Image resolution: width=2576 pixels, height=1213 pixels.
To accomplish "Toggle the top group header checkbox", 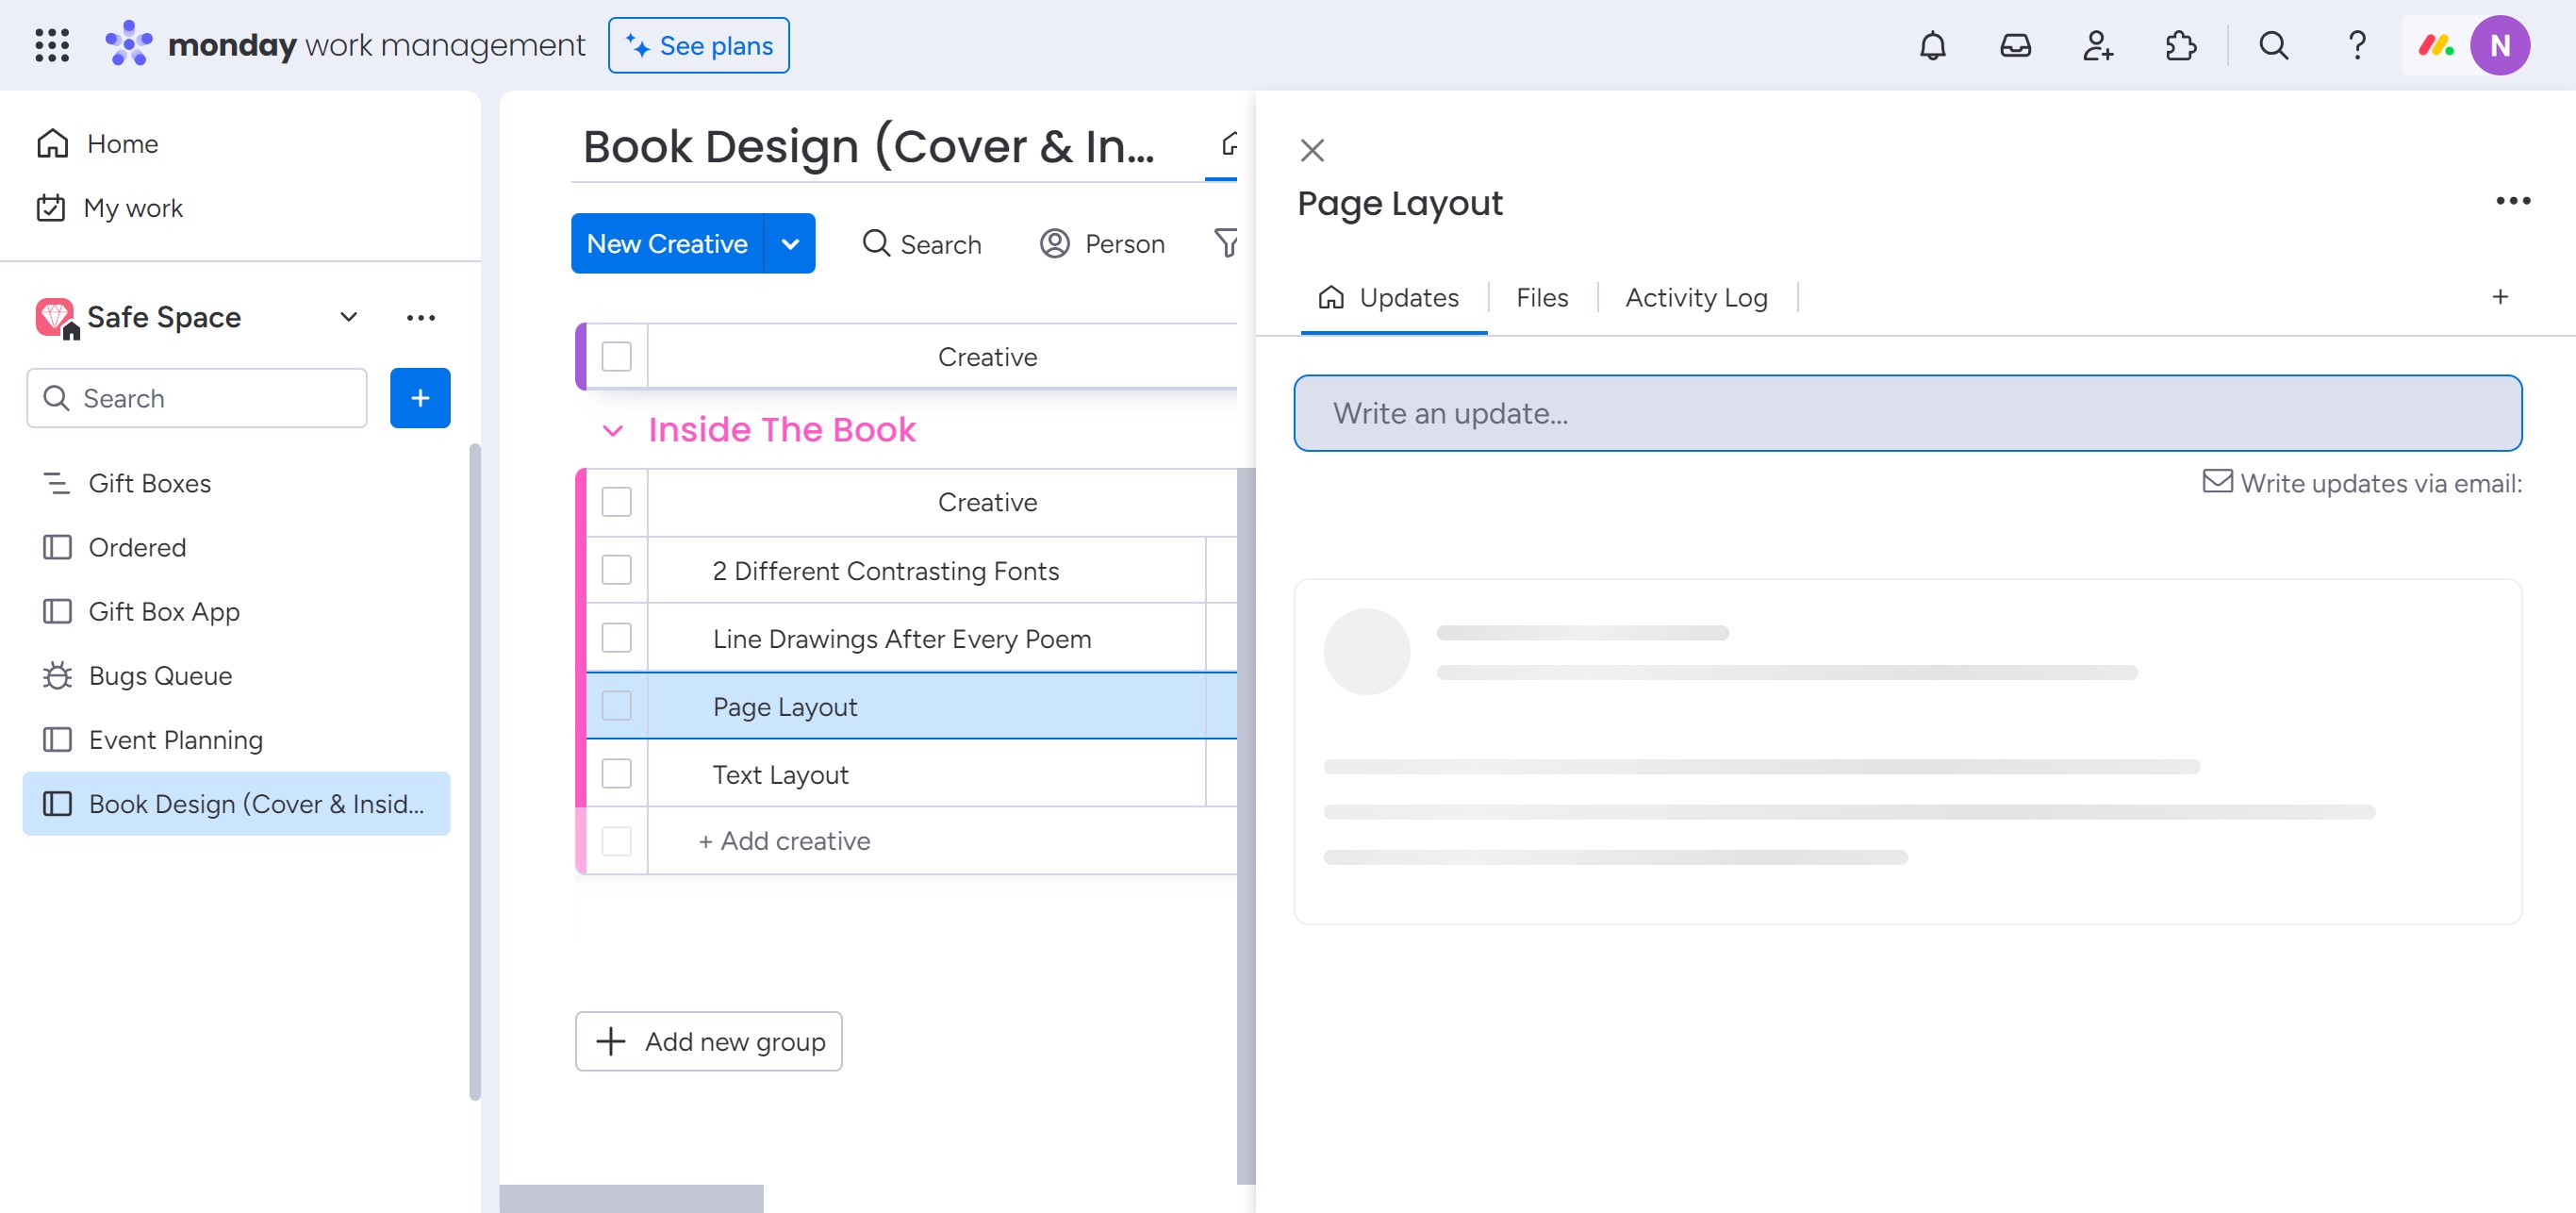I will 617,356.
